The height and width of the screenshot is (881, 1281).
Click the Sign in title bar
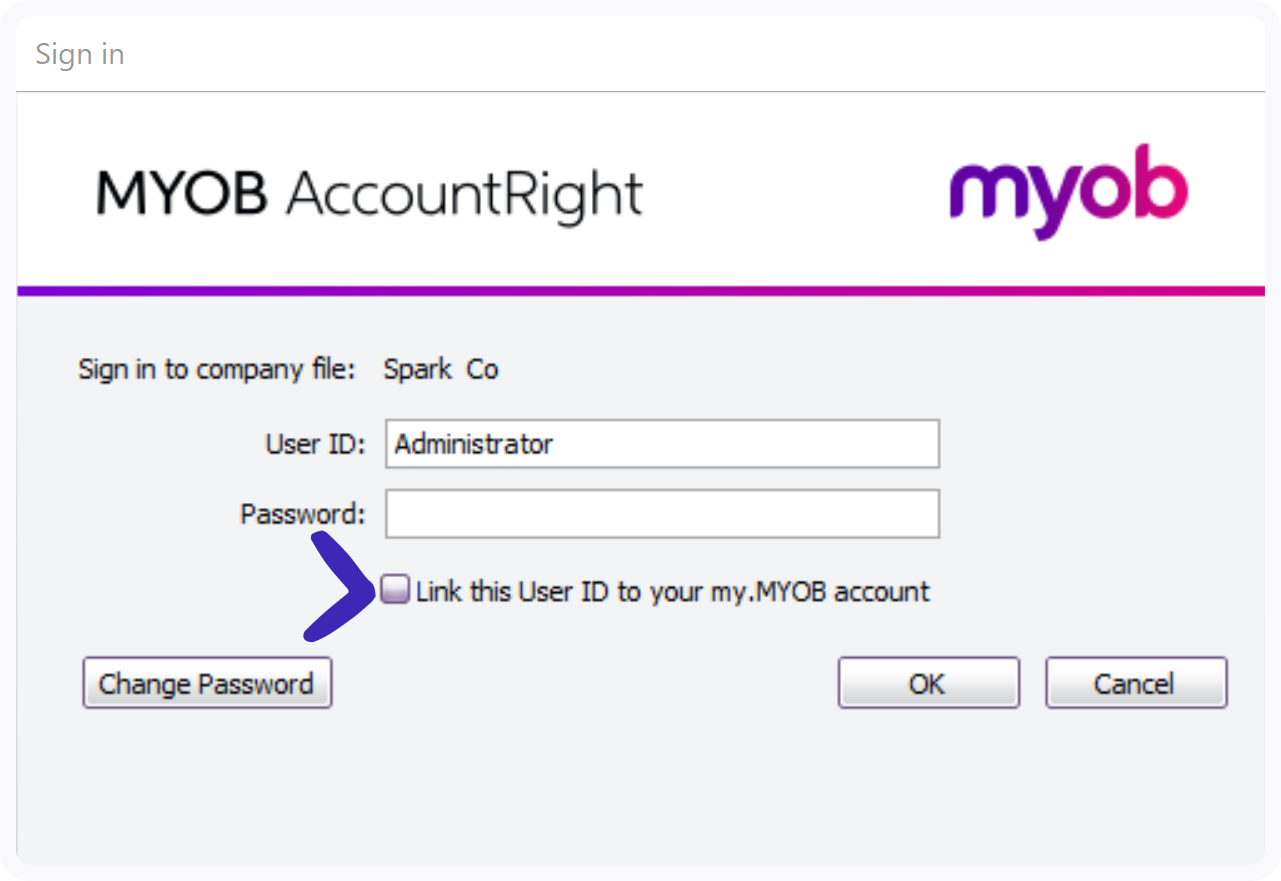(80, 54)
